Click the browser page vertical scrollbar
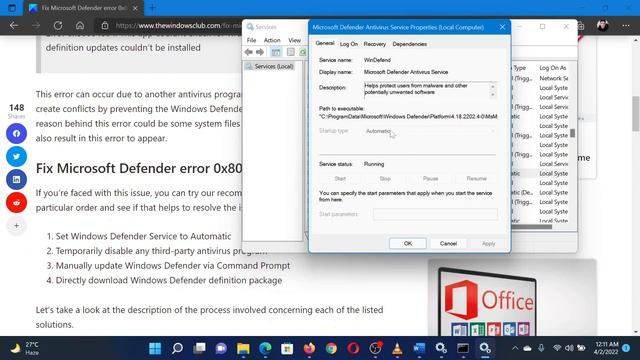This screenshot has width=640, height=360. pyautogui.click(x=636, y=114)
